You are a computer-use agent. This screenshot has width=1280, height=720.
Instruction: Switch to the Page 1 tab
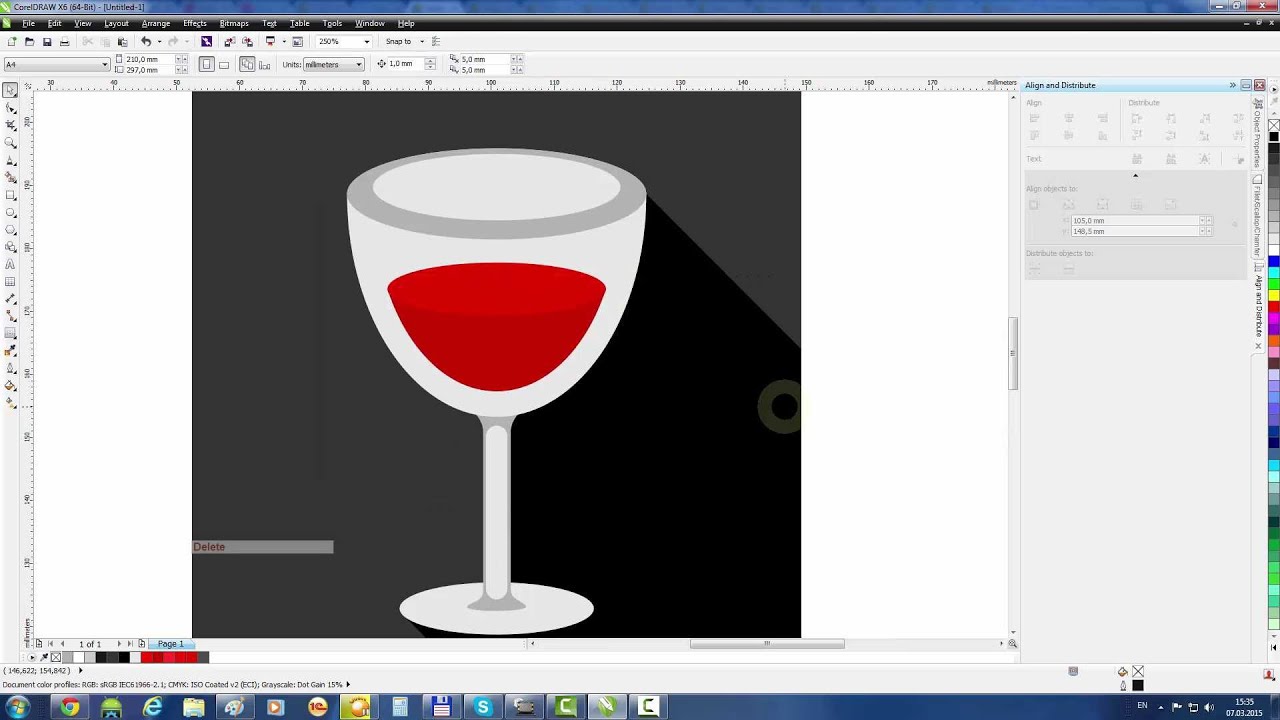click(x=170, y=644)
